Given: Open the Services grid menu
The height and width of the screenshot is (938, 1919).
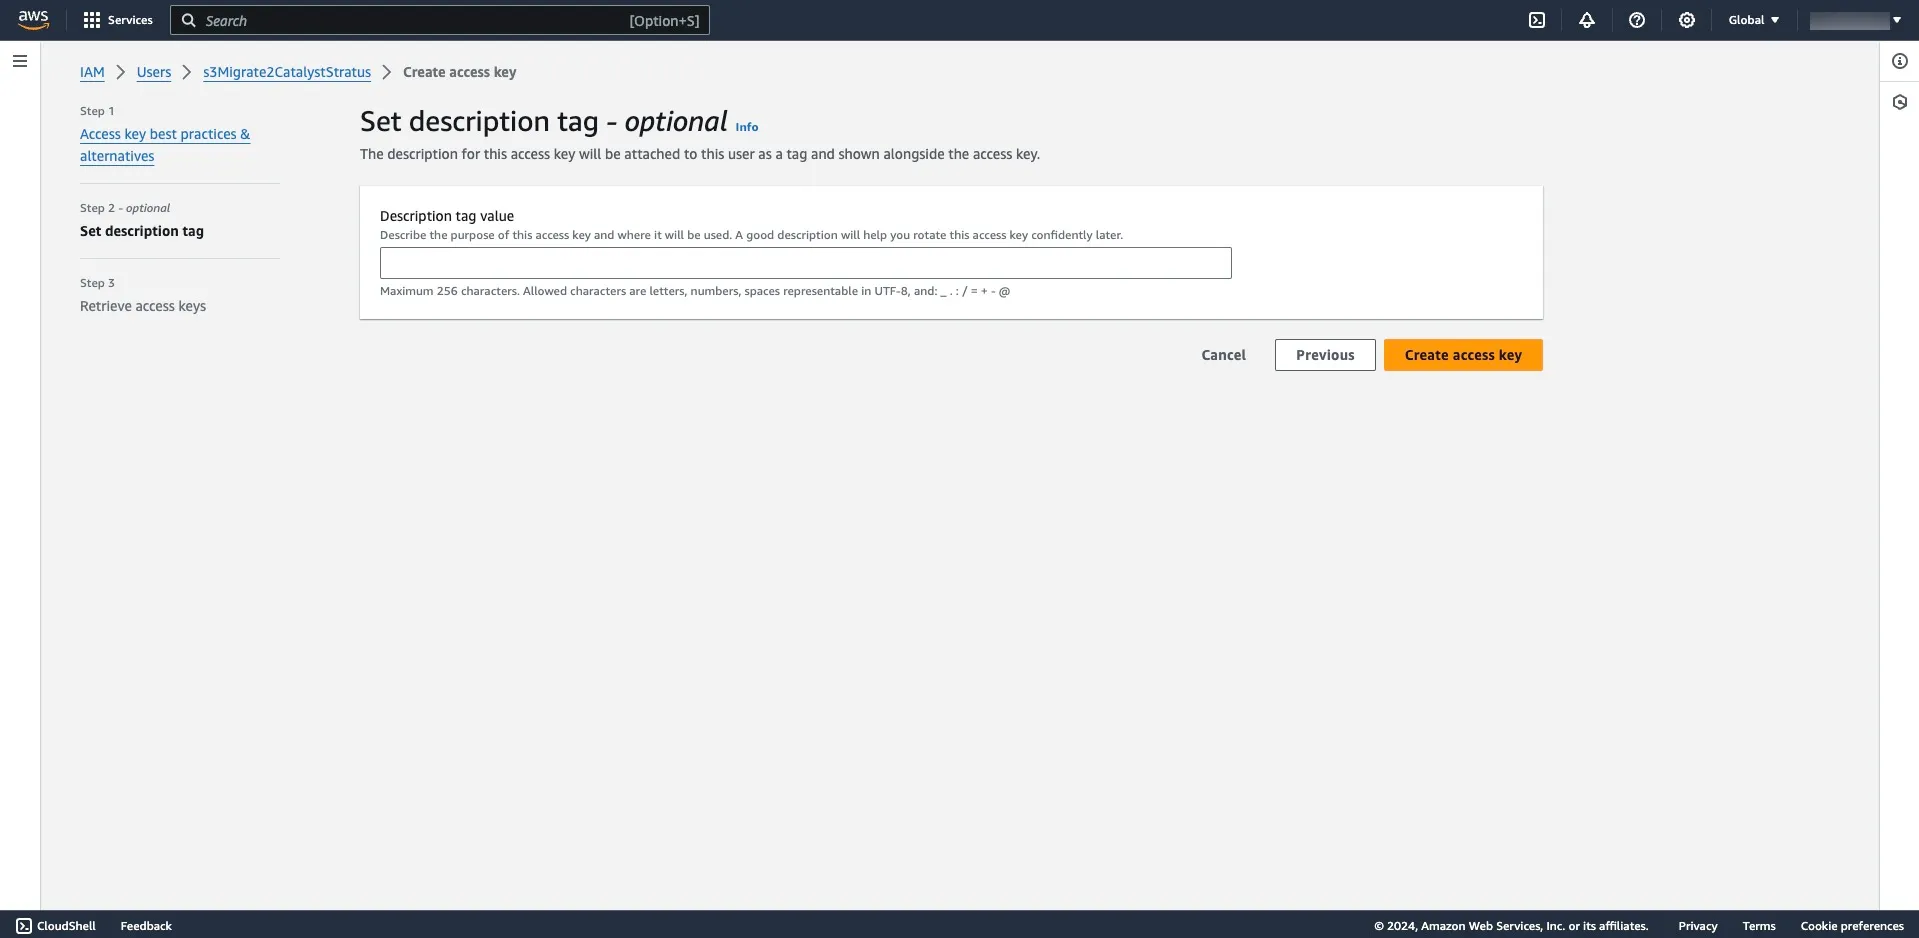Looking at the screenshot, I should pos(118,20).
